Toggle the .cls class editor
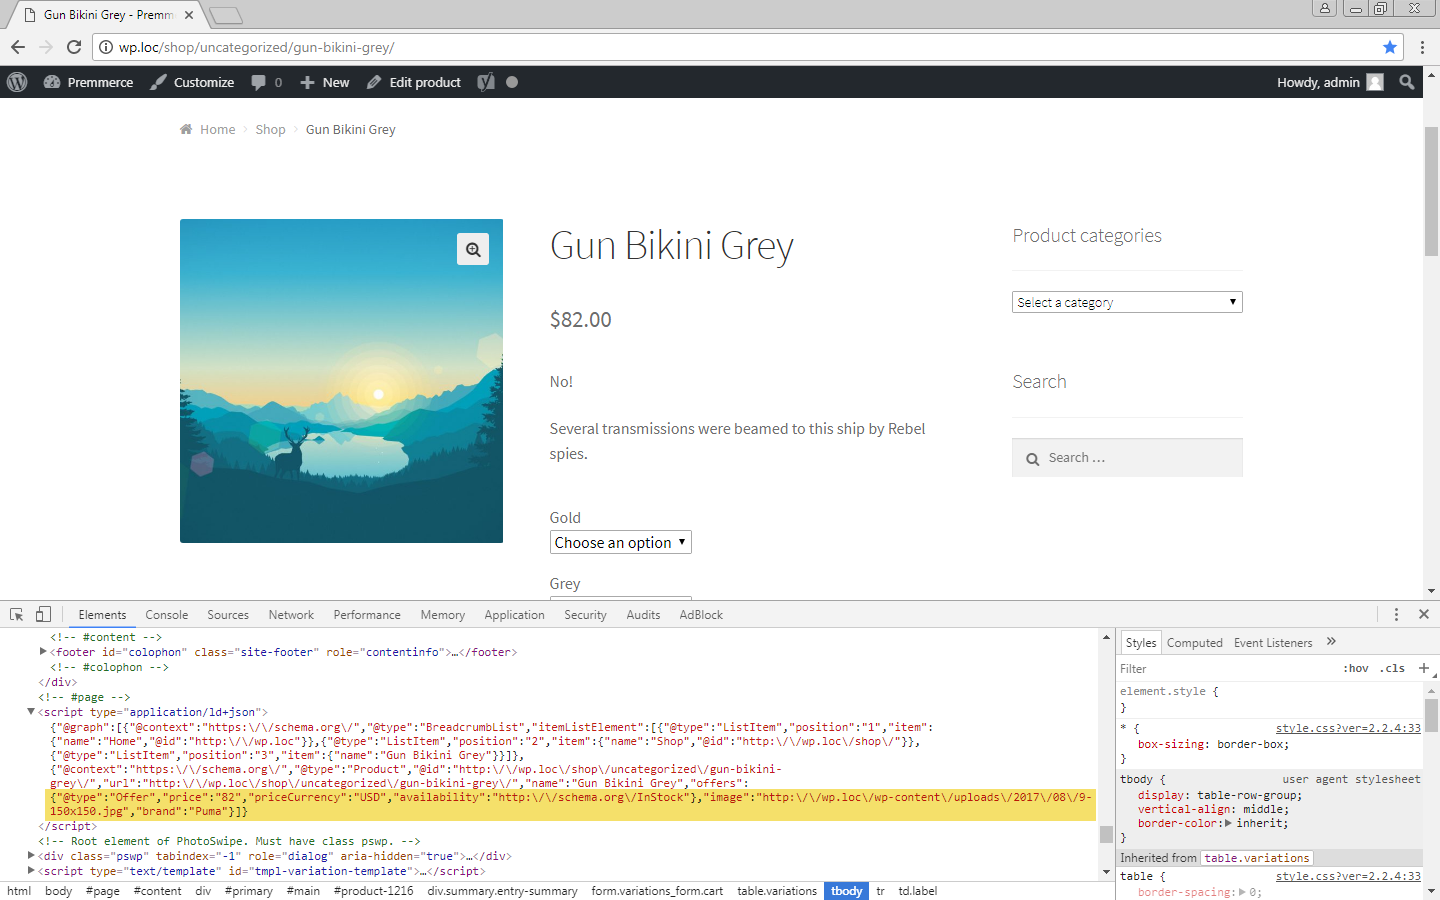The width and height of the screenshot is (1440, 900). [x=1393, y=668]
